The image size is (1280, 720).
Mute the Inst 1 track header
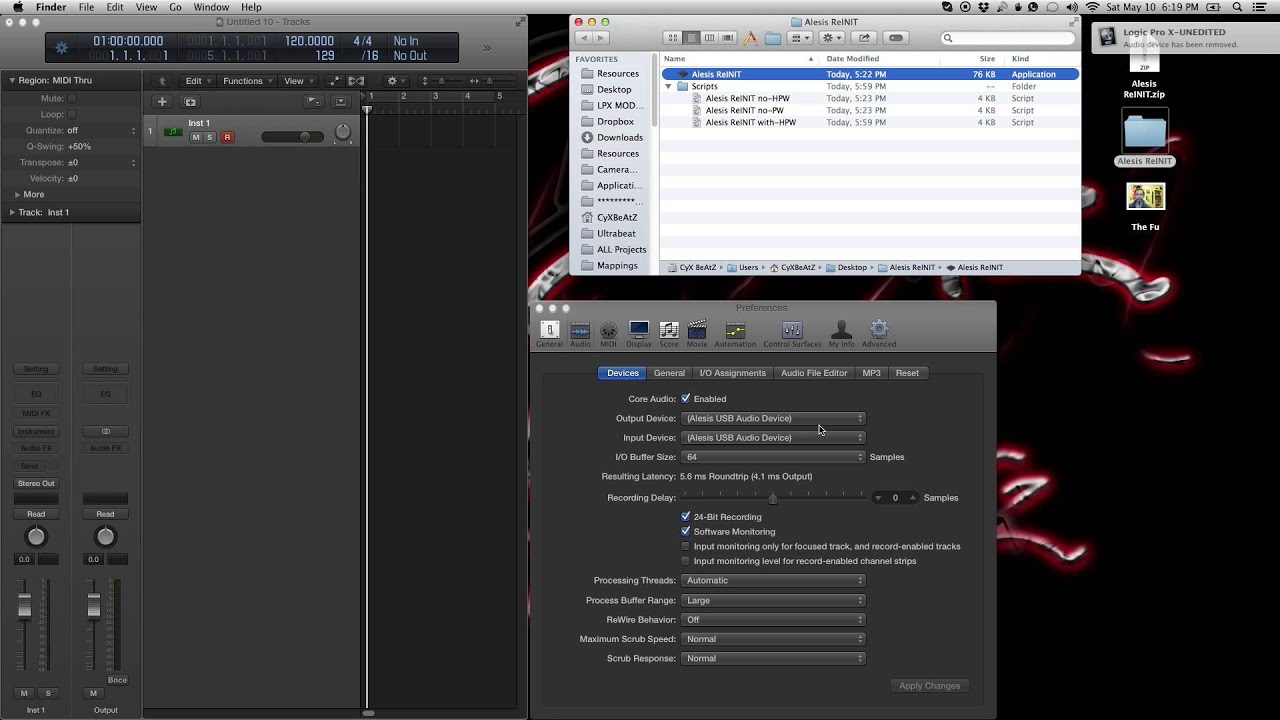pos(196,137)
